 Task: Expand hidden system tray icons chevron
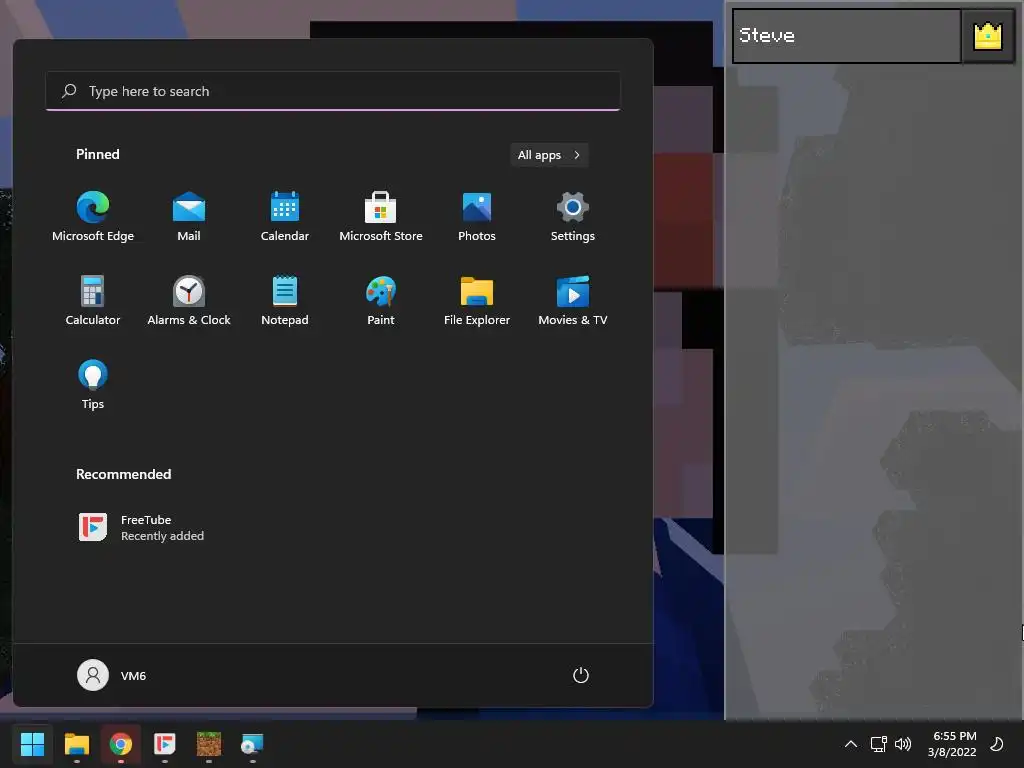tap(850, 744)
